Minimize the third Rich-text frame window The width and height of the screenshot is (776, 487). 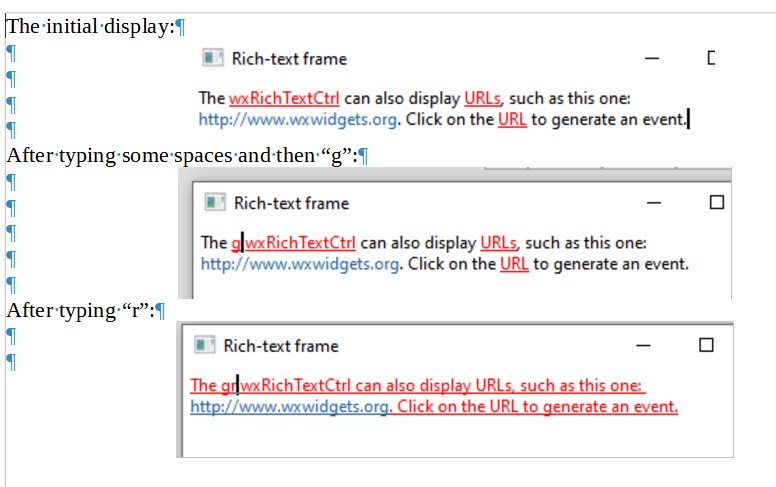point(643,345)
